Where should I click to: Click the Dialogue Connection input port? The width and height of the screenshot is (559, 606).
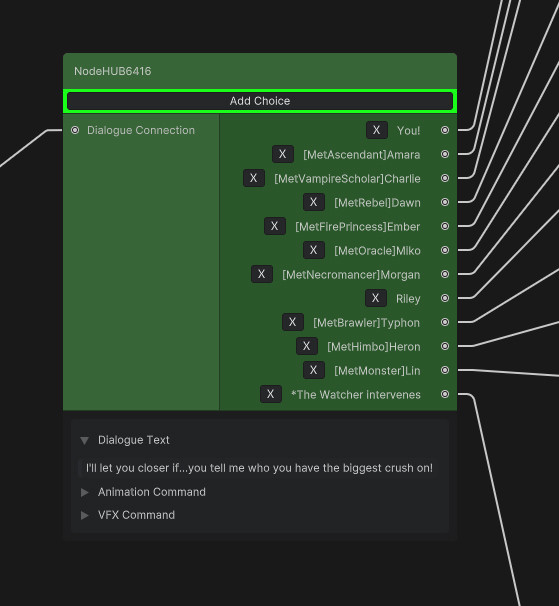click(75, 130)
